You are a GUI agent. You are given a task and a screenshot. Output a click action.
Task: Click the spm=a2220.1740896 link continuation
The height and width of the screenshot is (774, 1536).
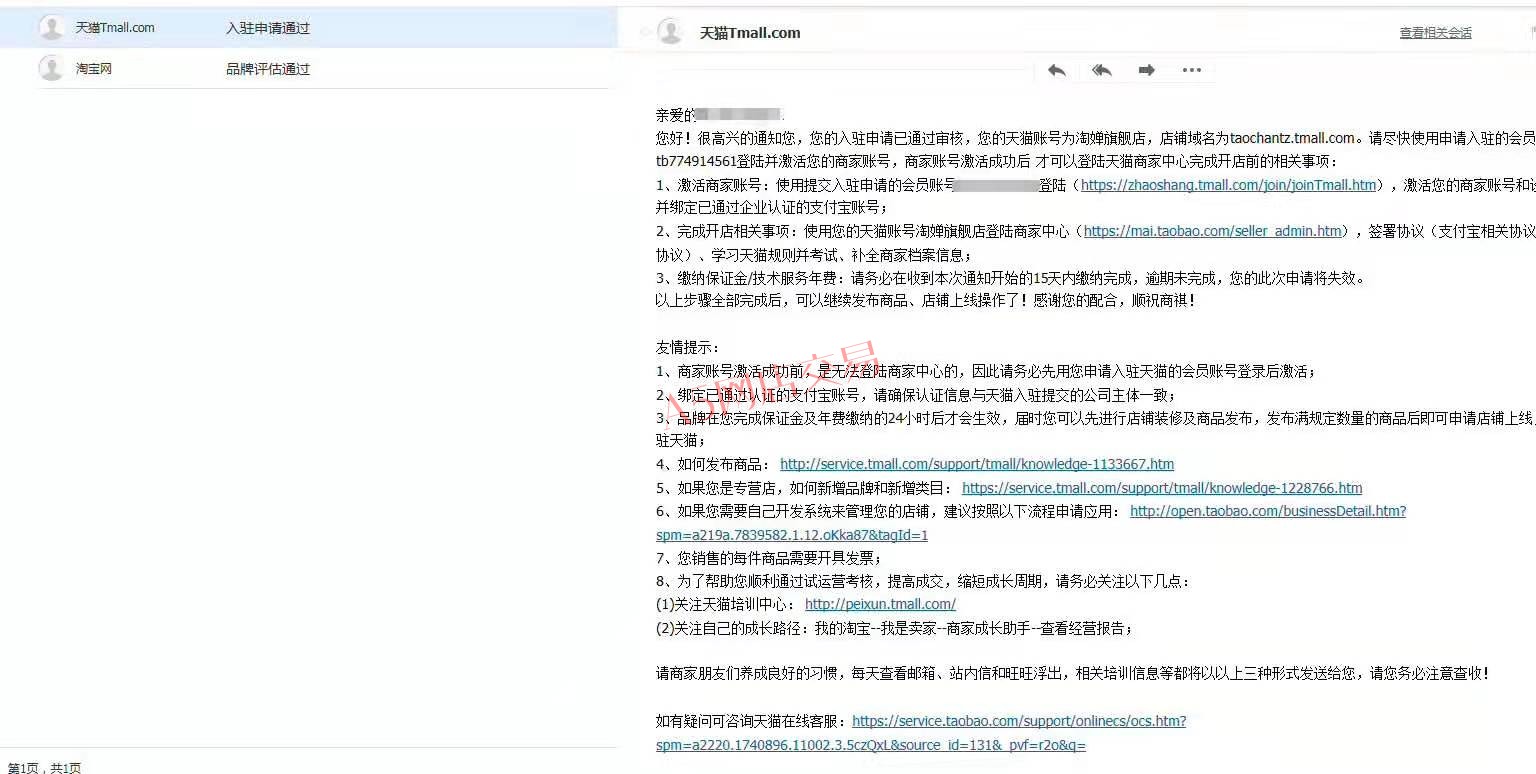(x=871, y=745)
